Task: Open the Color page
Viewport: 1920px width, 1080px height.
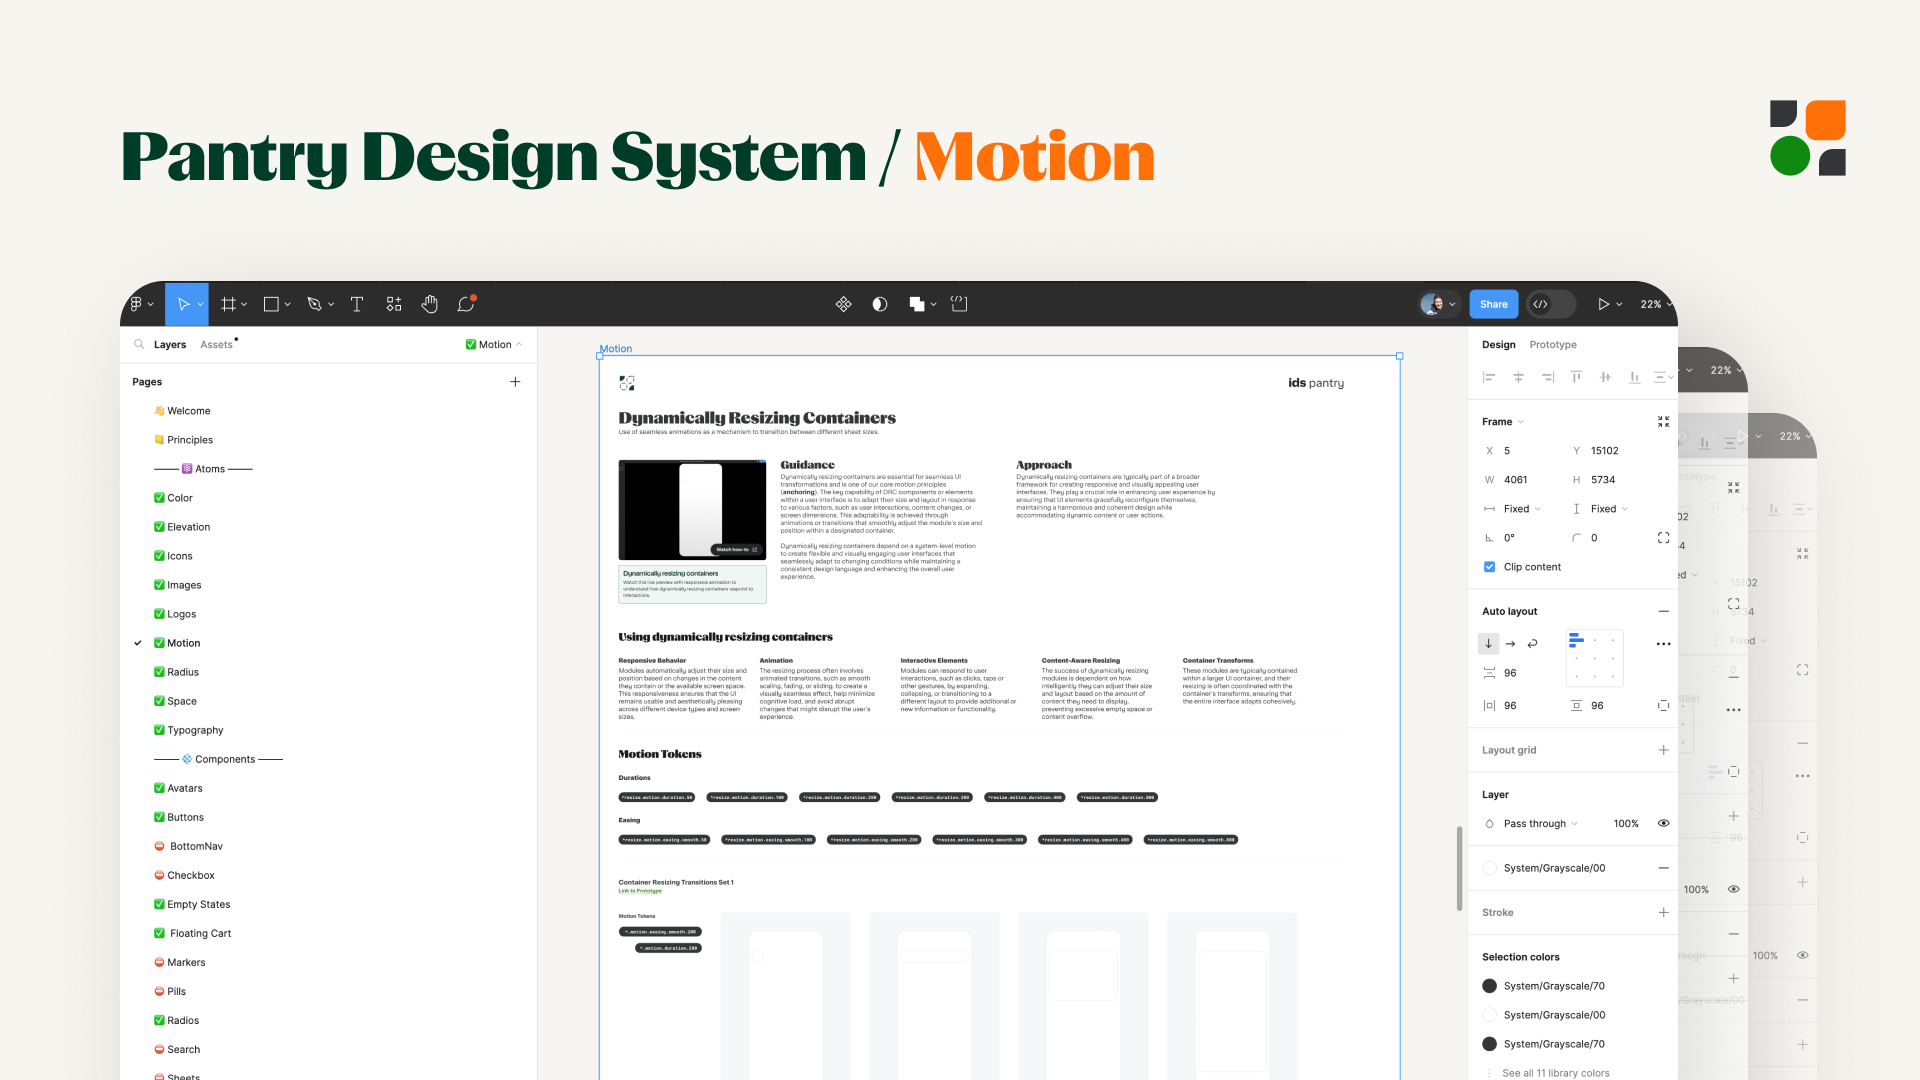Action: click(x=173, y=498)
